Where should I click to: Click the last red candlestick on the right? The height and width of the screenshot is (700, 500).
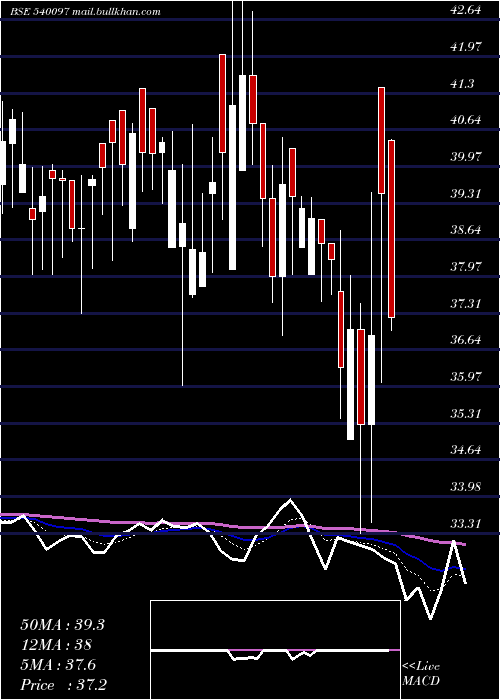tap(392, 229)
